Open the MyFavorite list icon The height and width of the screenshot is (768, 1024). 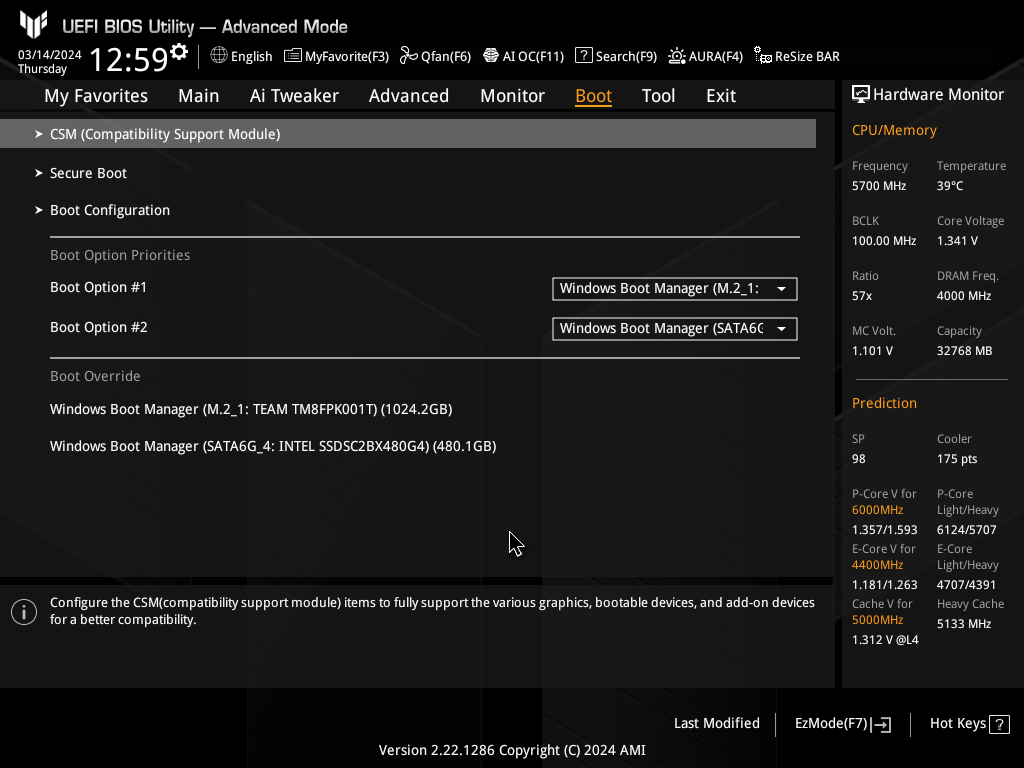(x=293, y=56)
